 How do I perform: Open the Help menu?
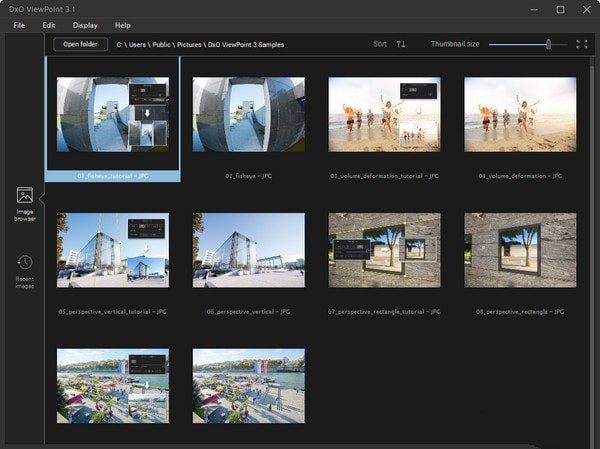click(x=122, y=25)
